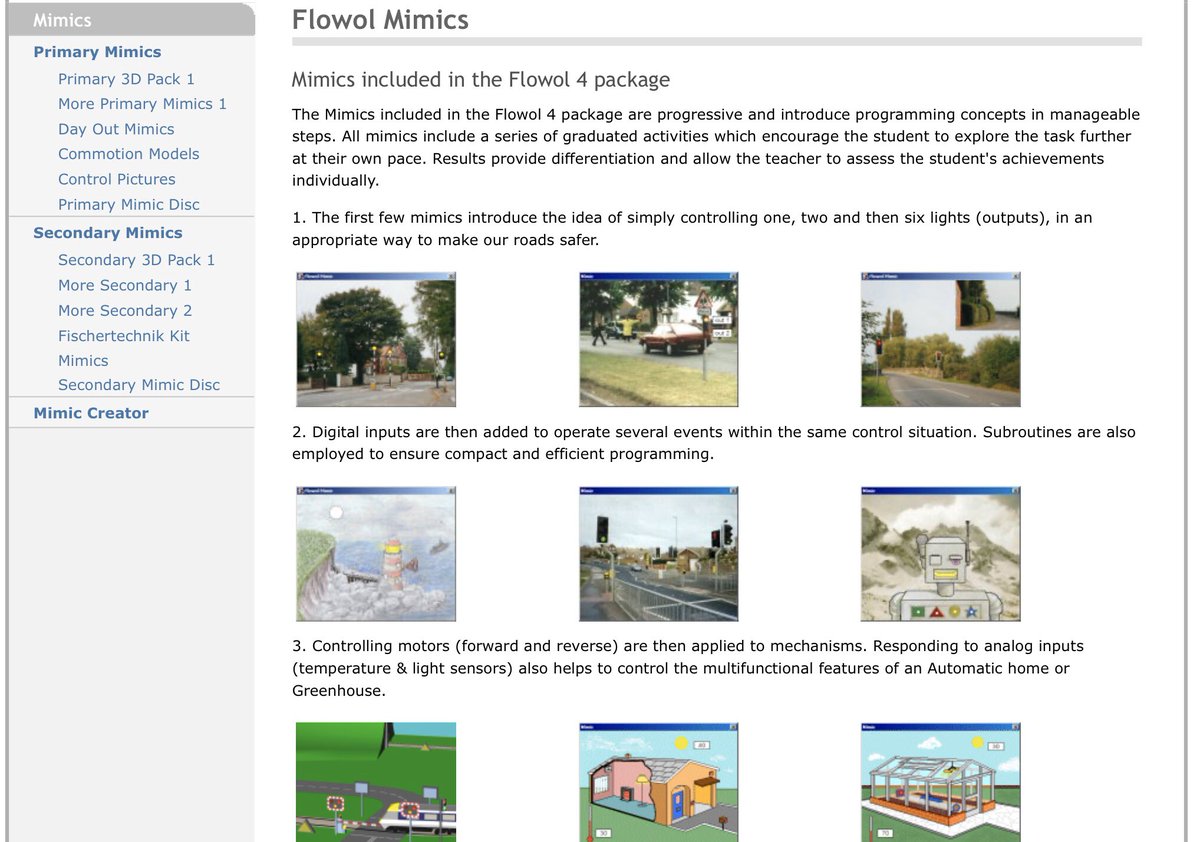View the automatic home mimic thumbnail
This screenshot has height=842, width=1200.
658,782
